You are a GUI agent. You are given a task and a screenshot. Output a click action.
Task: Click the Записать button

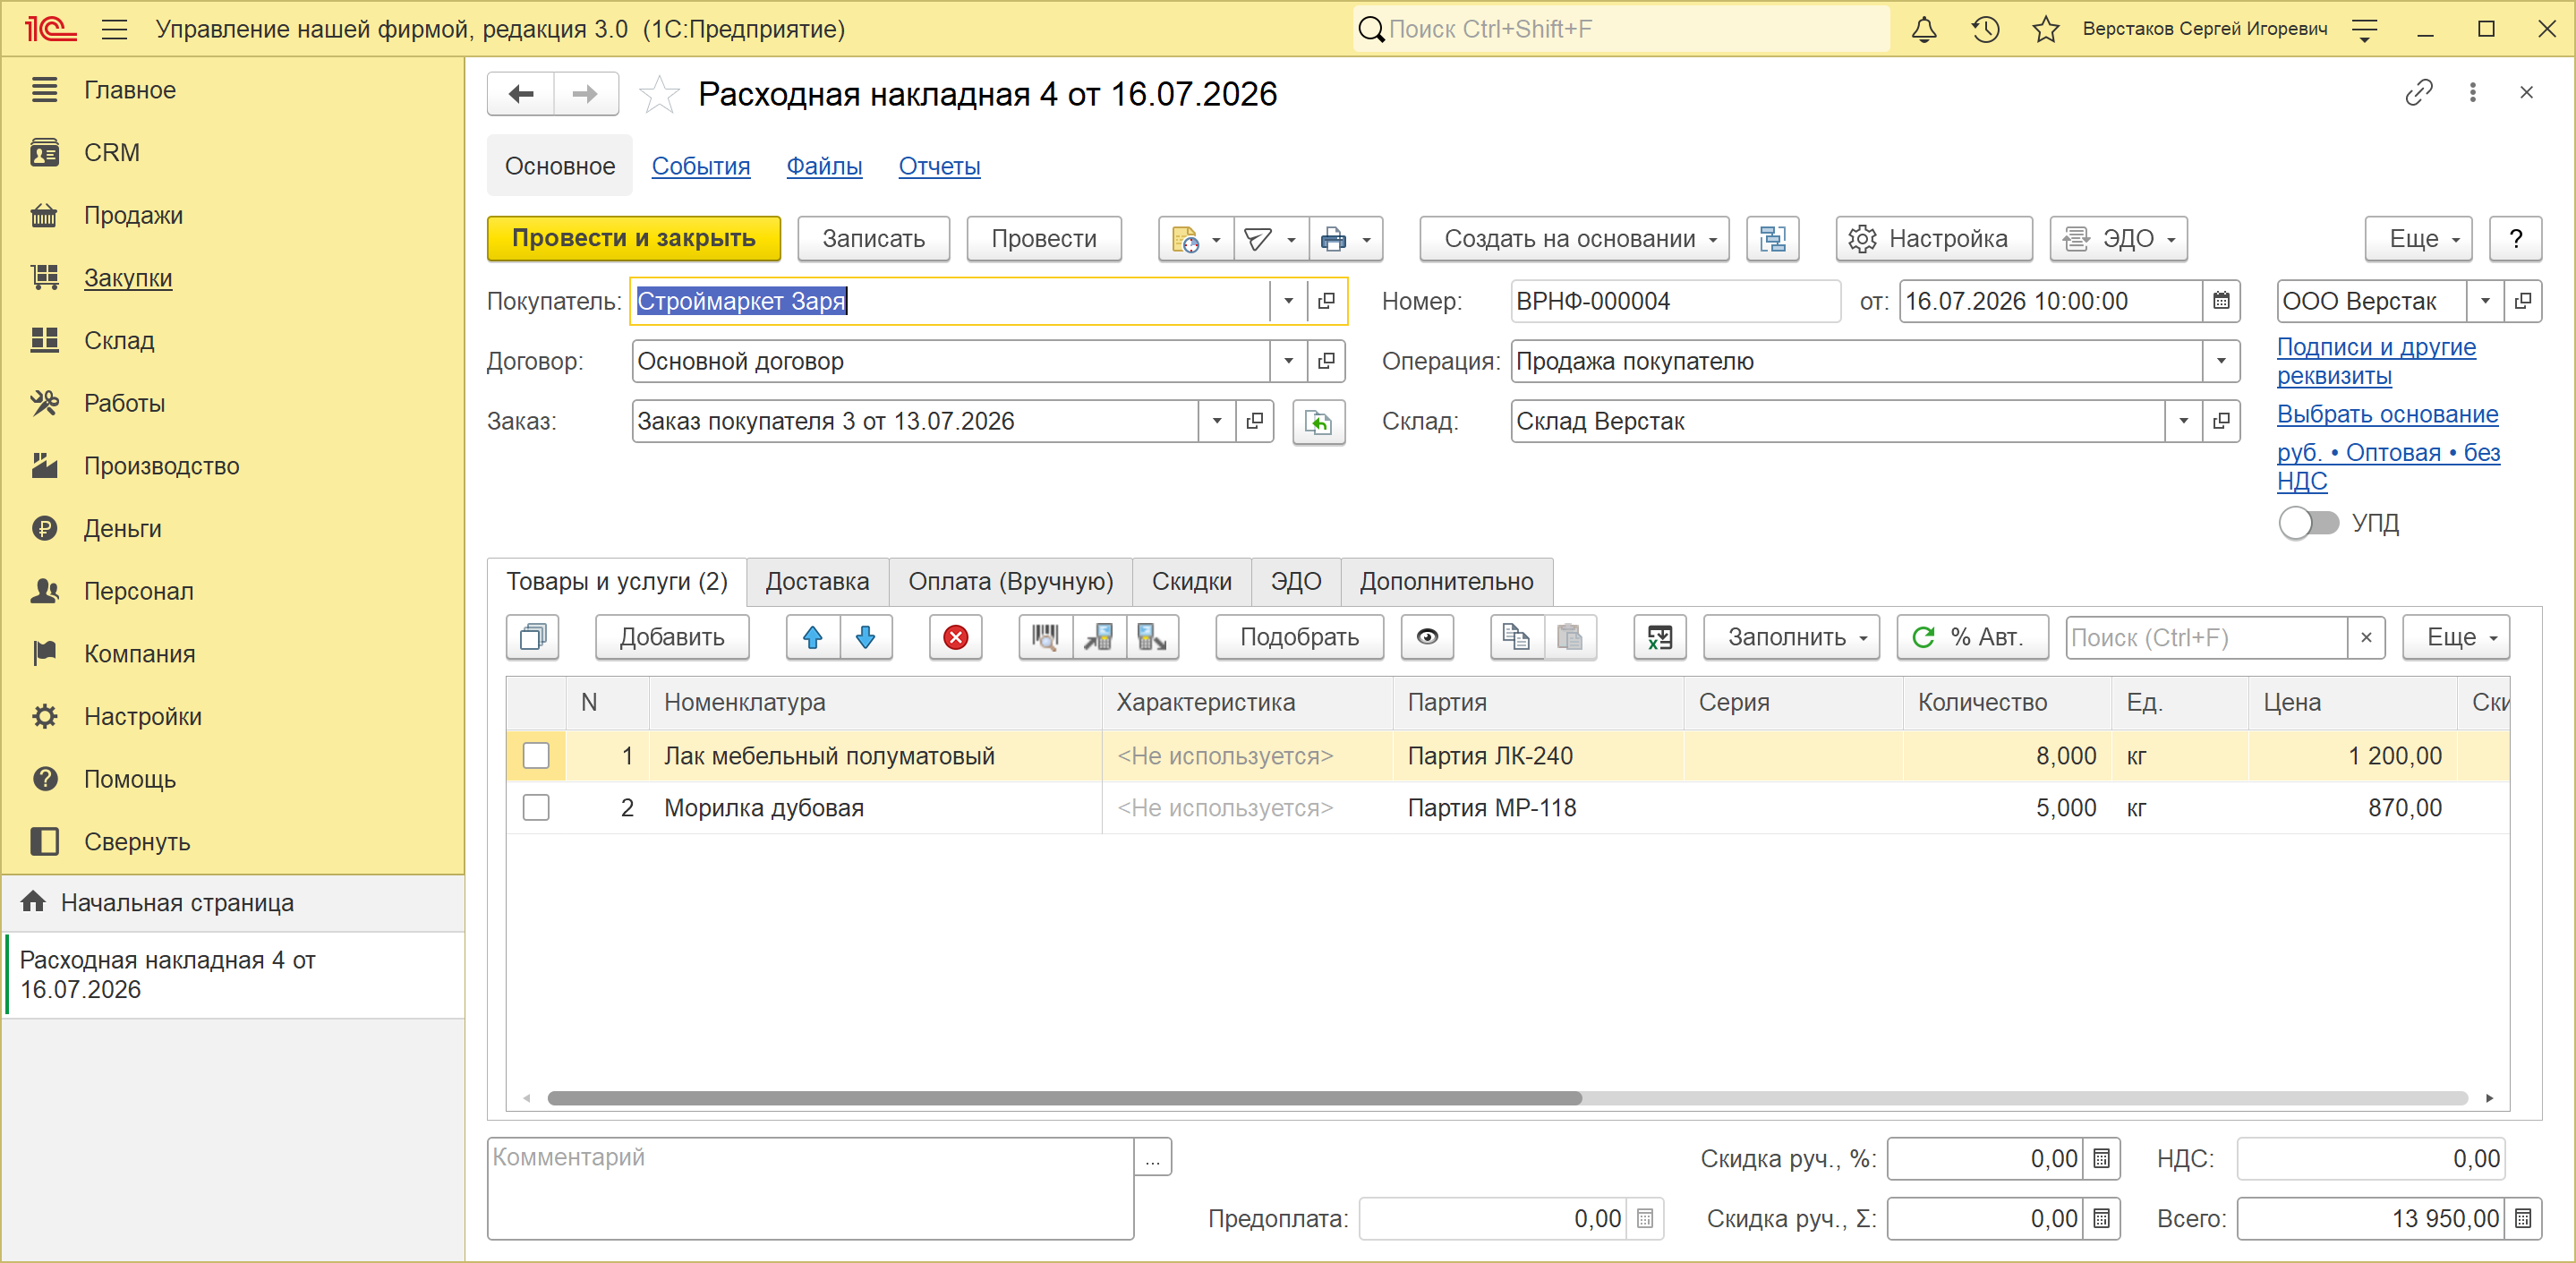pyautogui.click(x=873, y=239)
